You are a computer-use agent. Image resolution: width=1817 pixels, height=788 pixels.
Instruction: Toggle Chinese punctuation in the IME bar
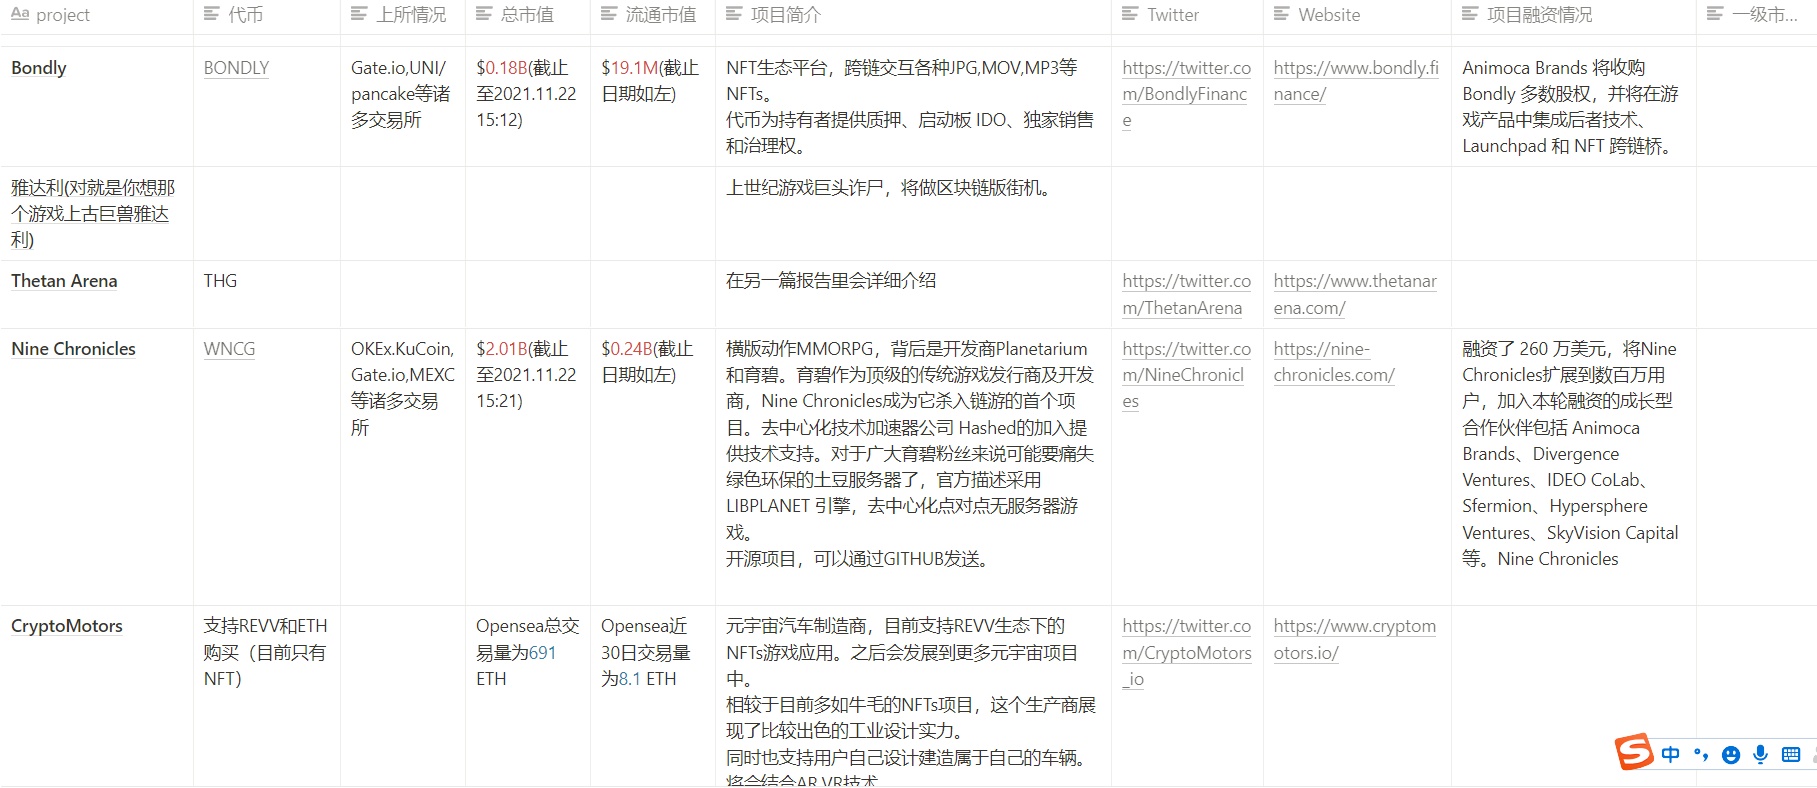[1701, 755]
